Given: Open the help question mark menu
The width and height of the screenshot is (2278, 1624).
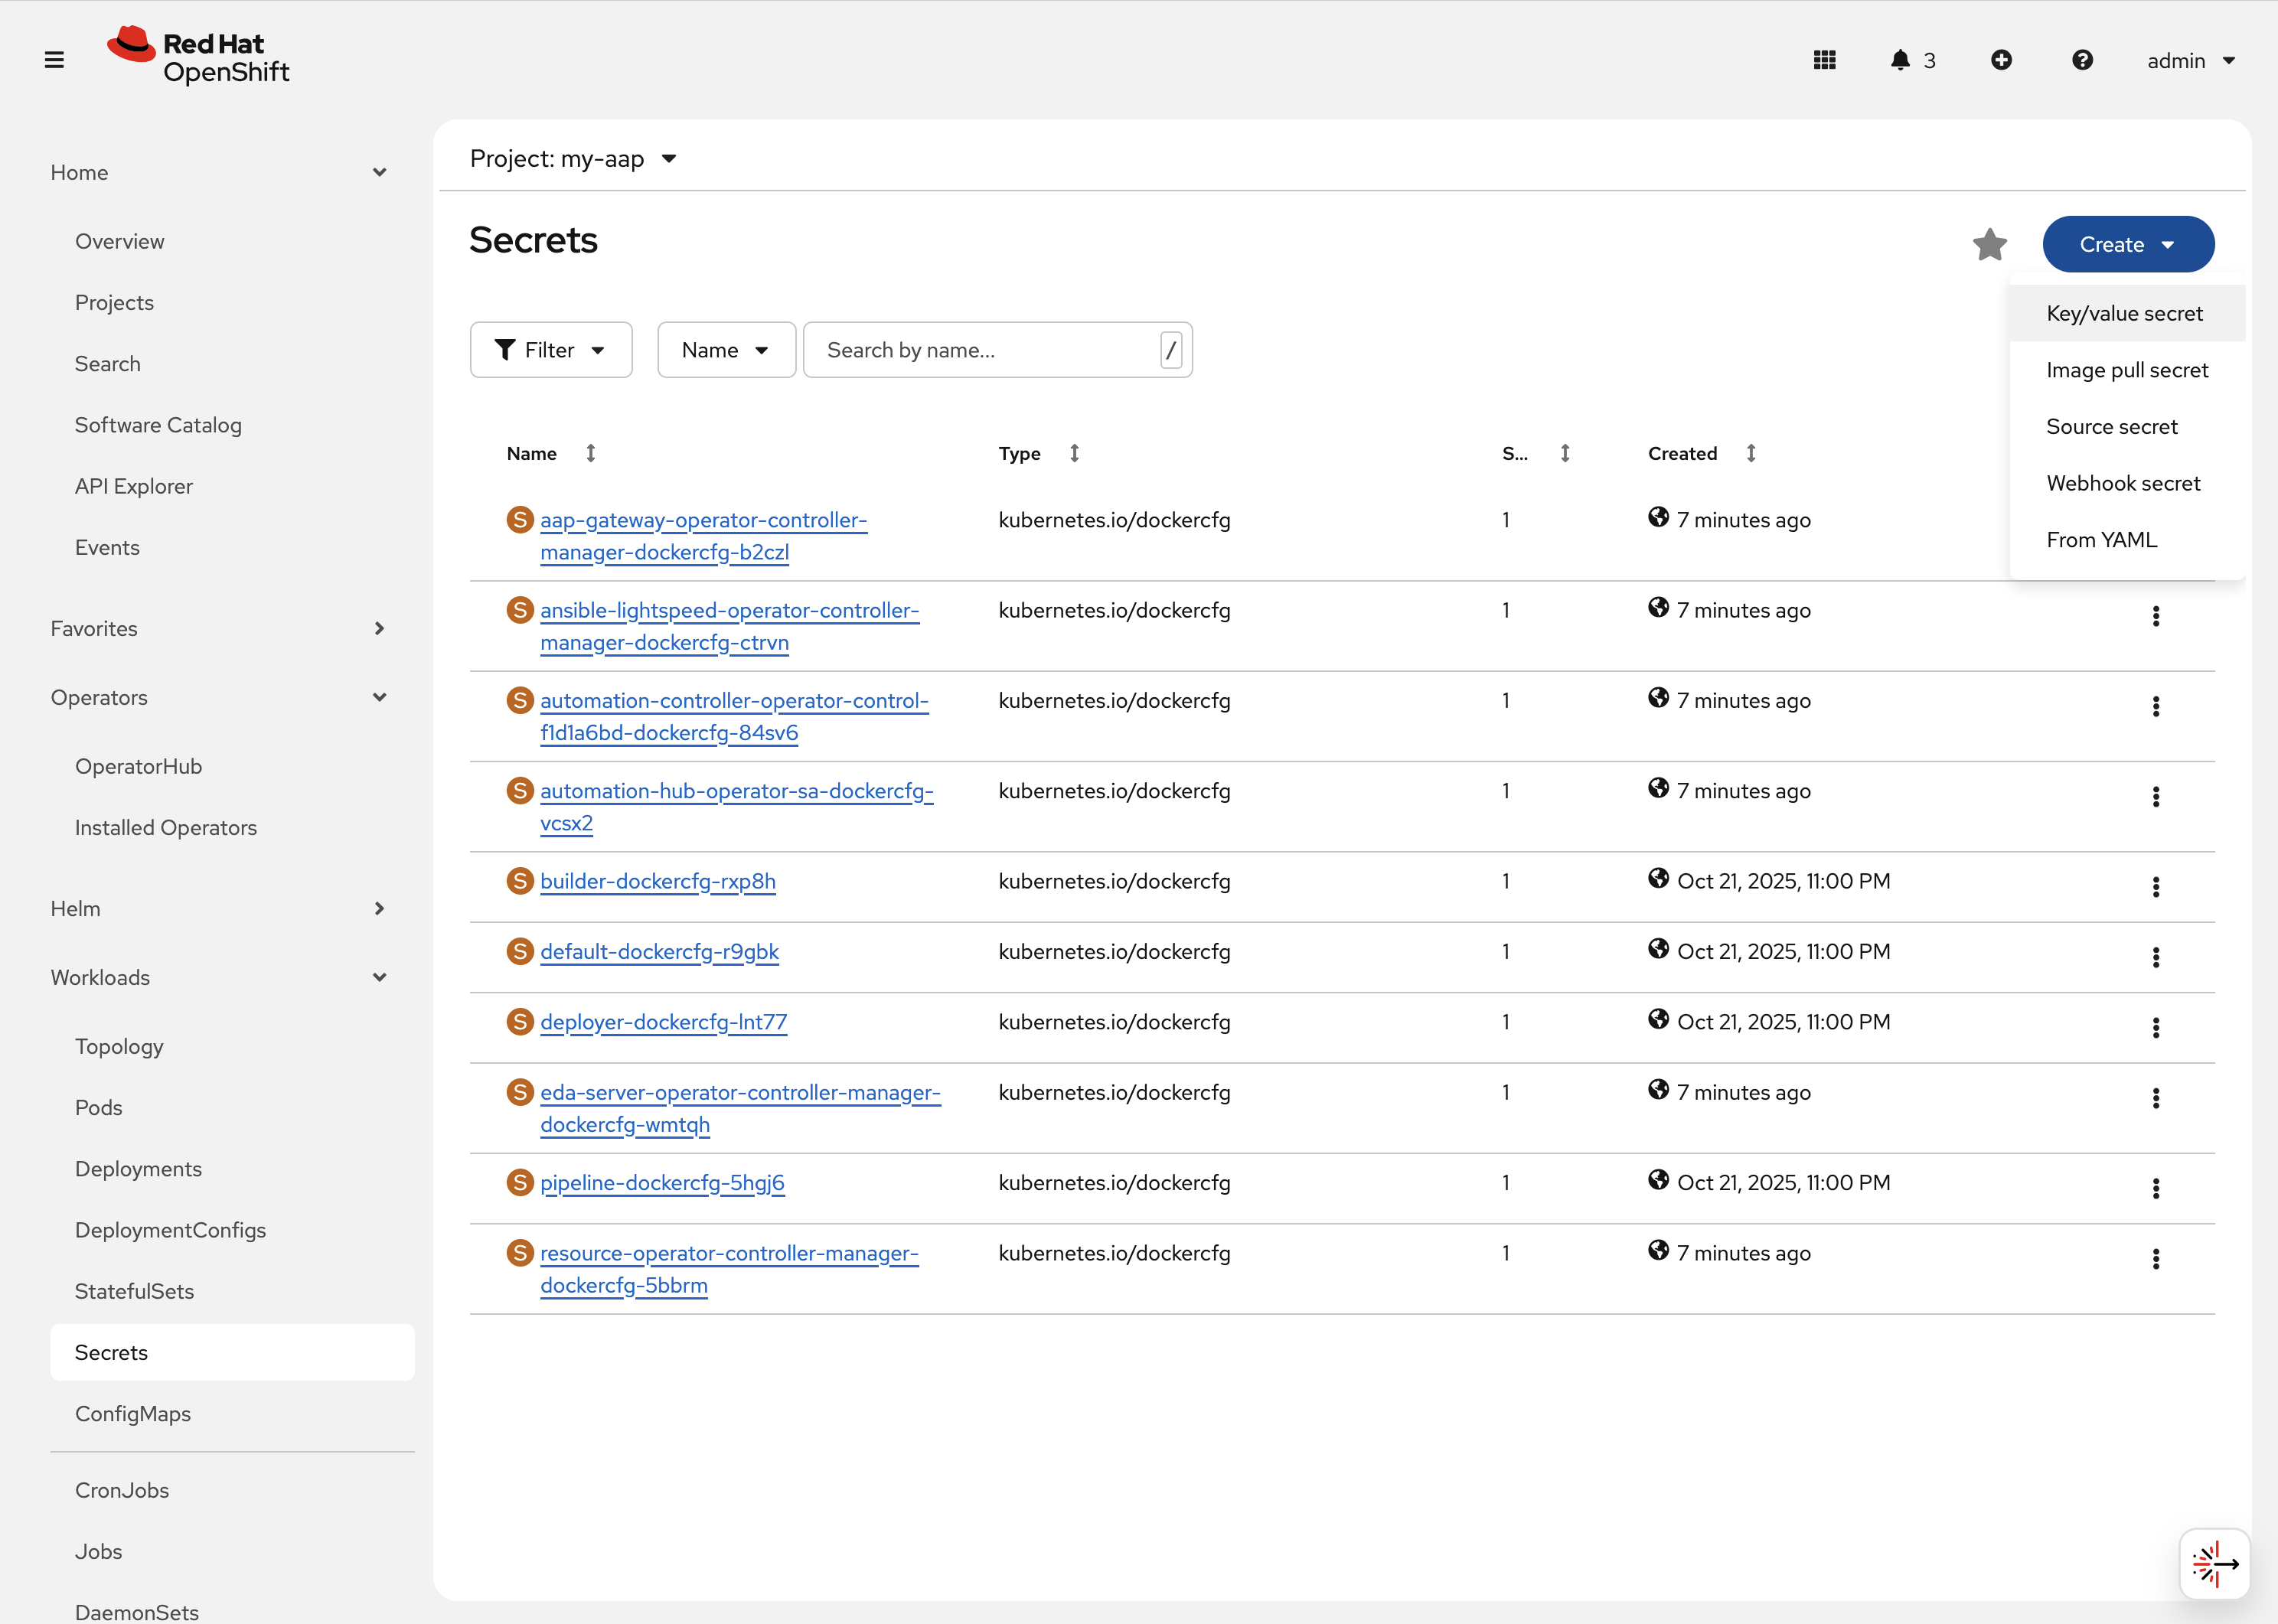Looking at the screenshot, I should [2082, 60].
